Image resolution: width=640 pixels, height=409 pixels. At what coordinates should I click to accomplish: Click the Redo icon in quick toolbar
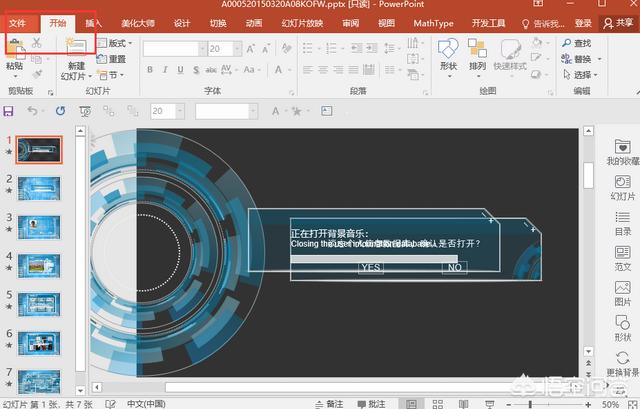60,111
